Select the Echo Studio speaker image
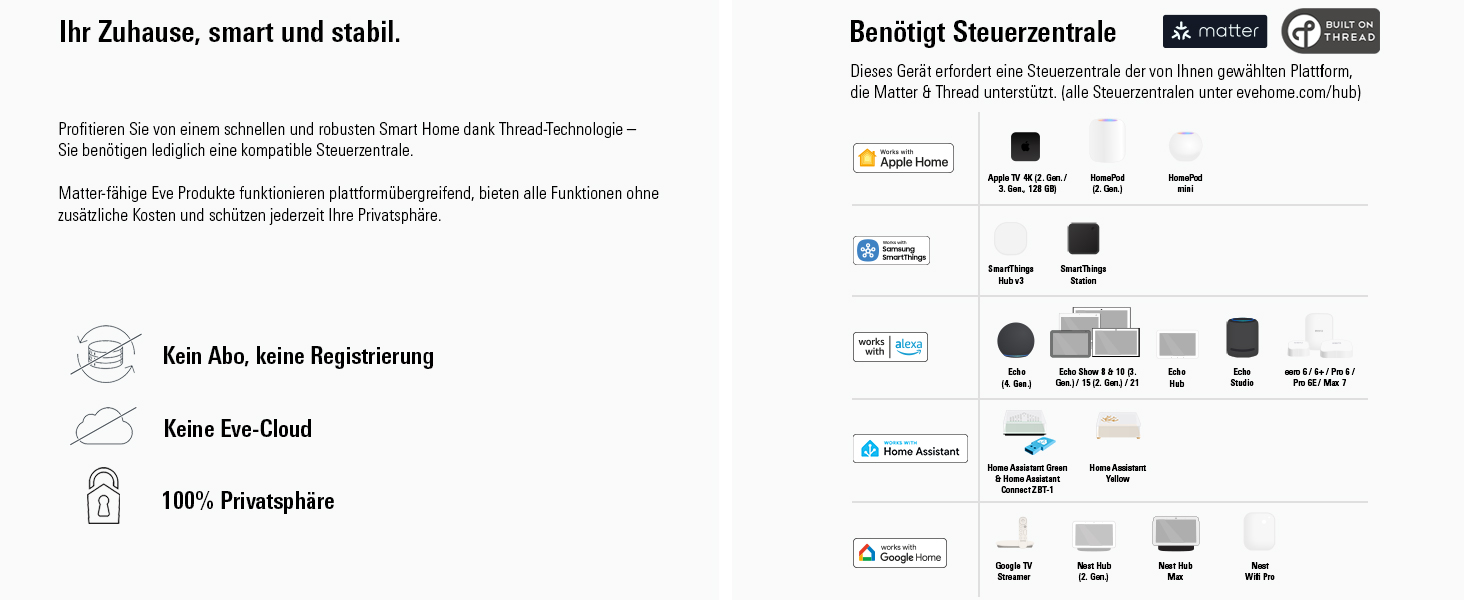Image resolution: width=1464 pixels, height=600 pixels. 1242,339
